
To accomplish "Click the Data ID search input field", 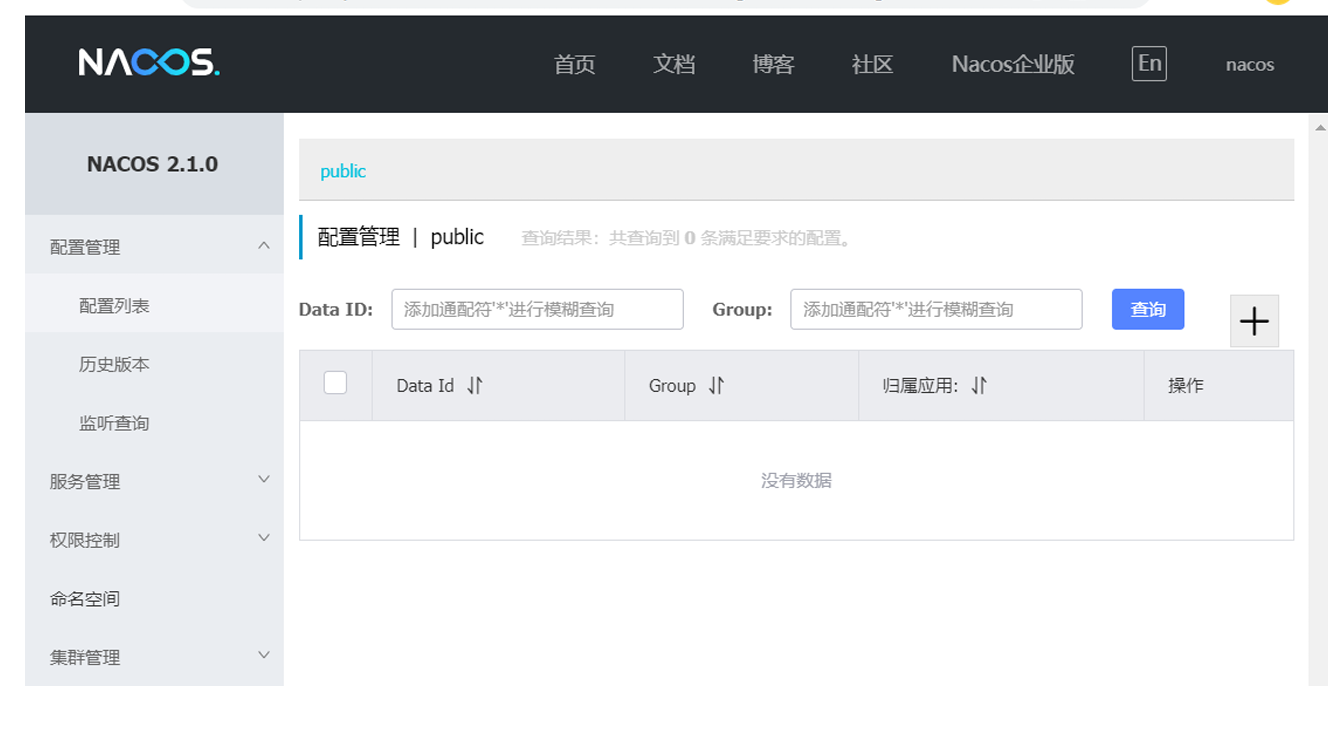I will [x=537, y=310].
